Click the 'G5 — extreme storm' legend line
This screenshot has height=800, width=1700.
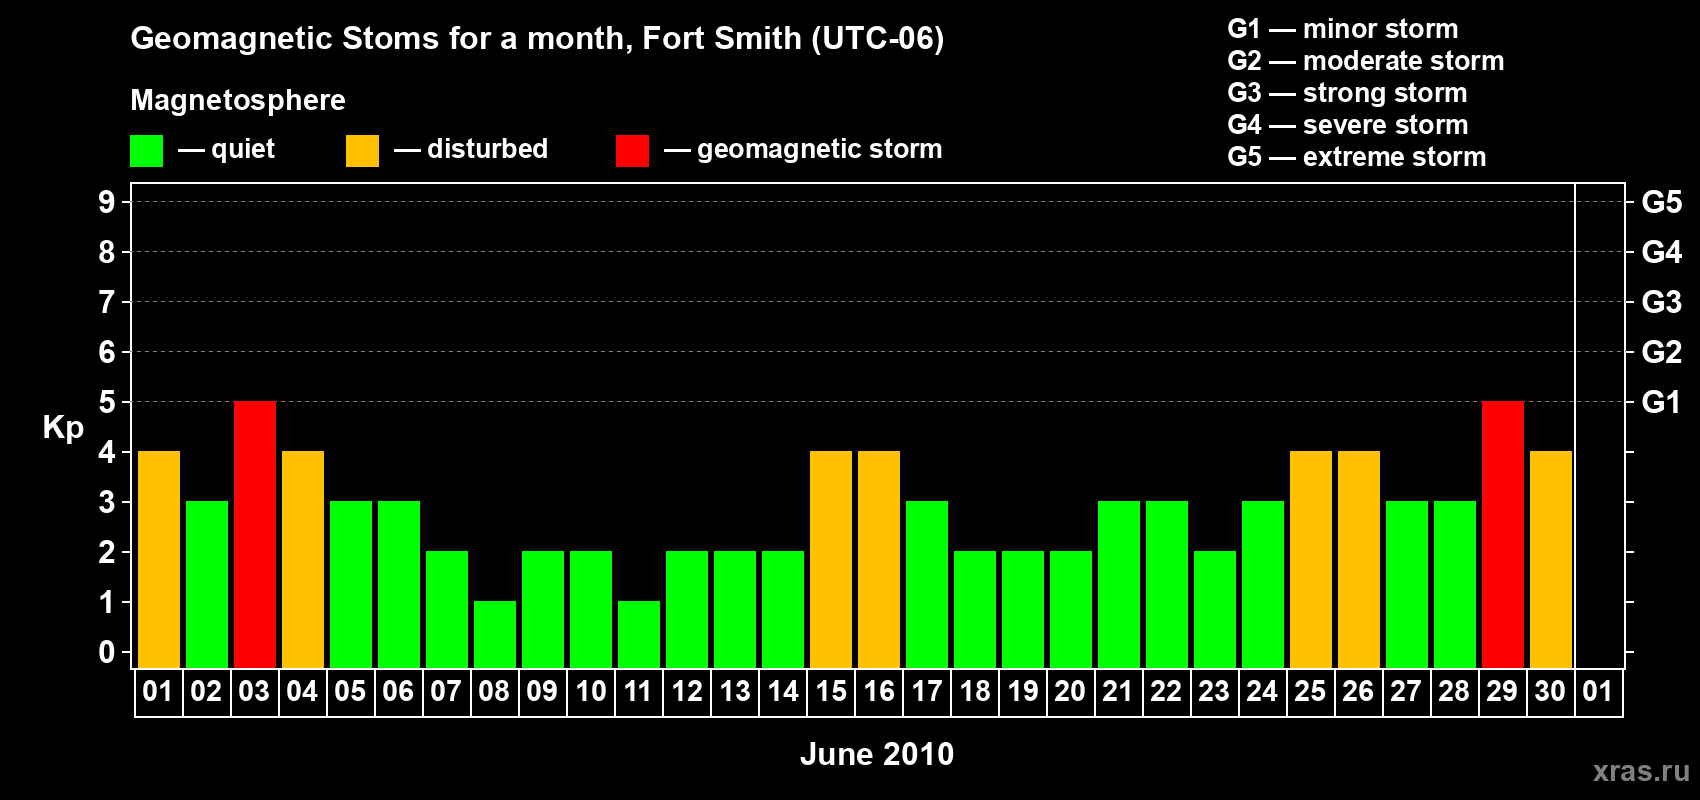[1357, 157]
